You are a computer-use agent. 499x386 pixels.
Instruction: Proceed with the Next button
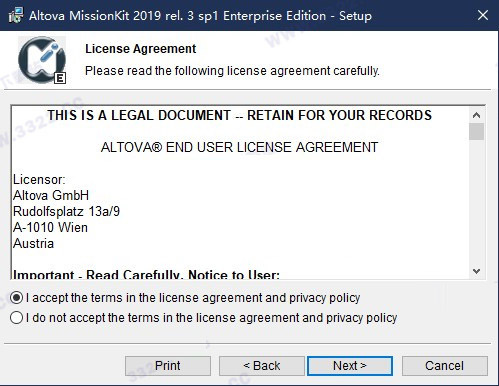[350, 366]
